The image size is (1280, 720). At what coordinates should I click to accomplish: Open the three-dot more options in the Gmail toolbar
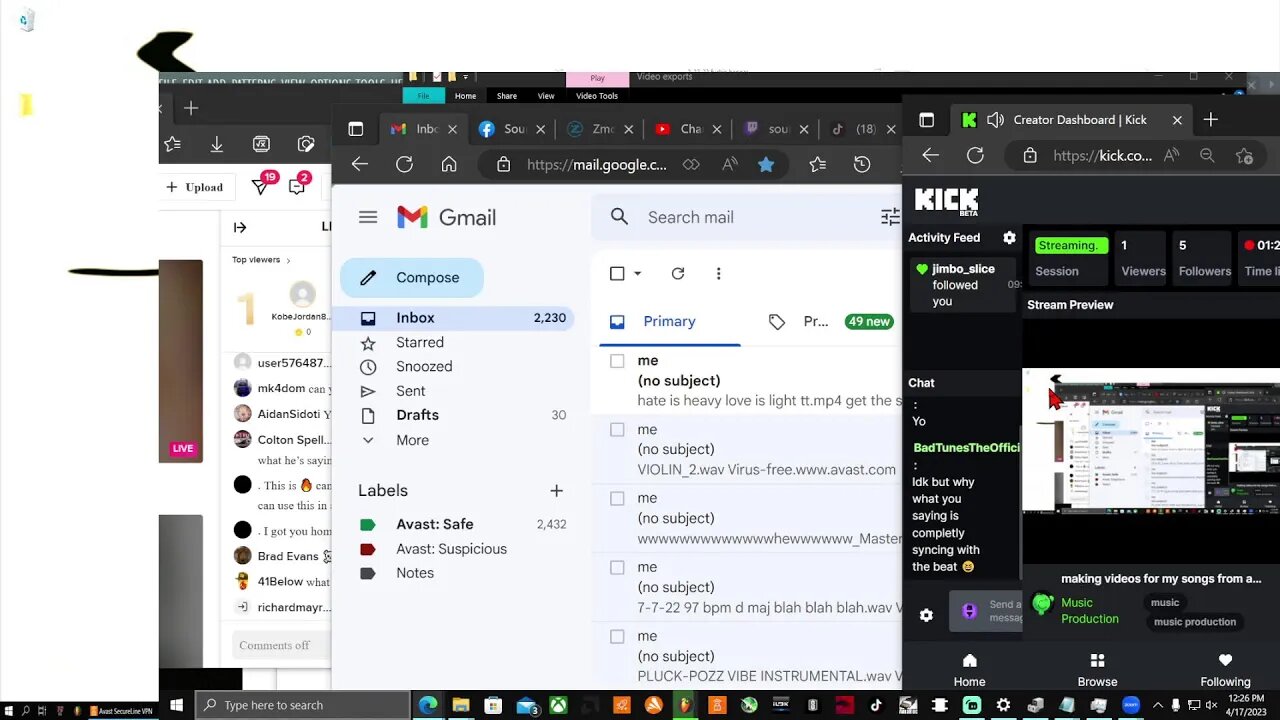(718, 274)
